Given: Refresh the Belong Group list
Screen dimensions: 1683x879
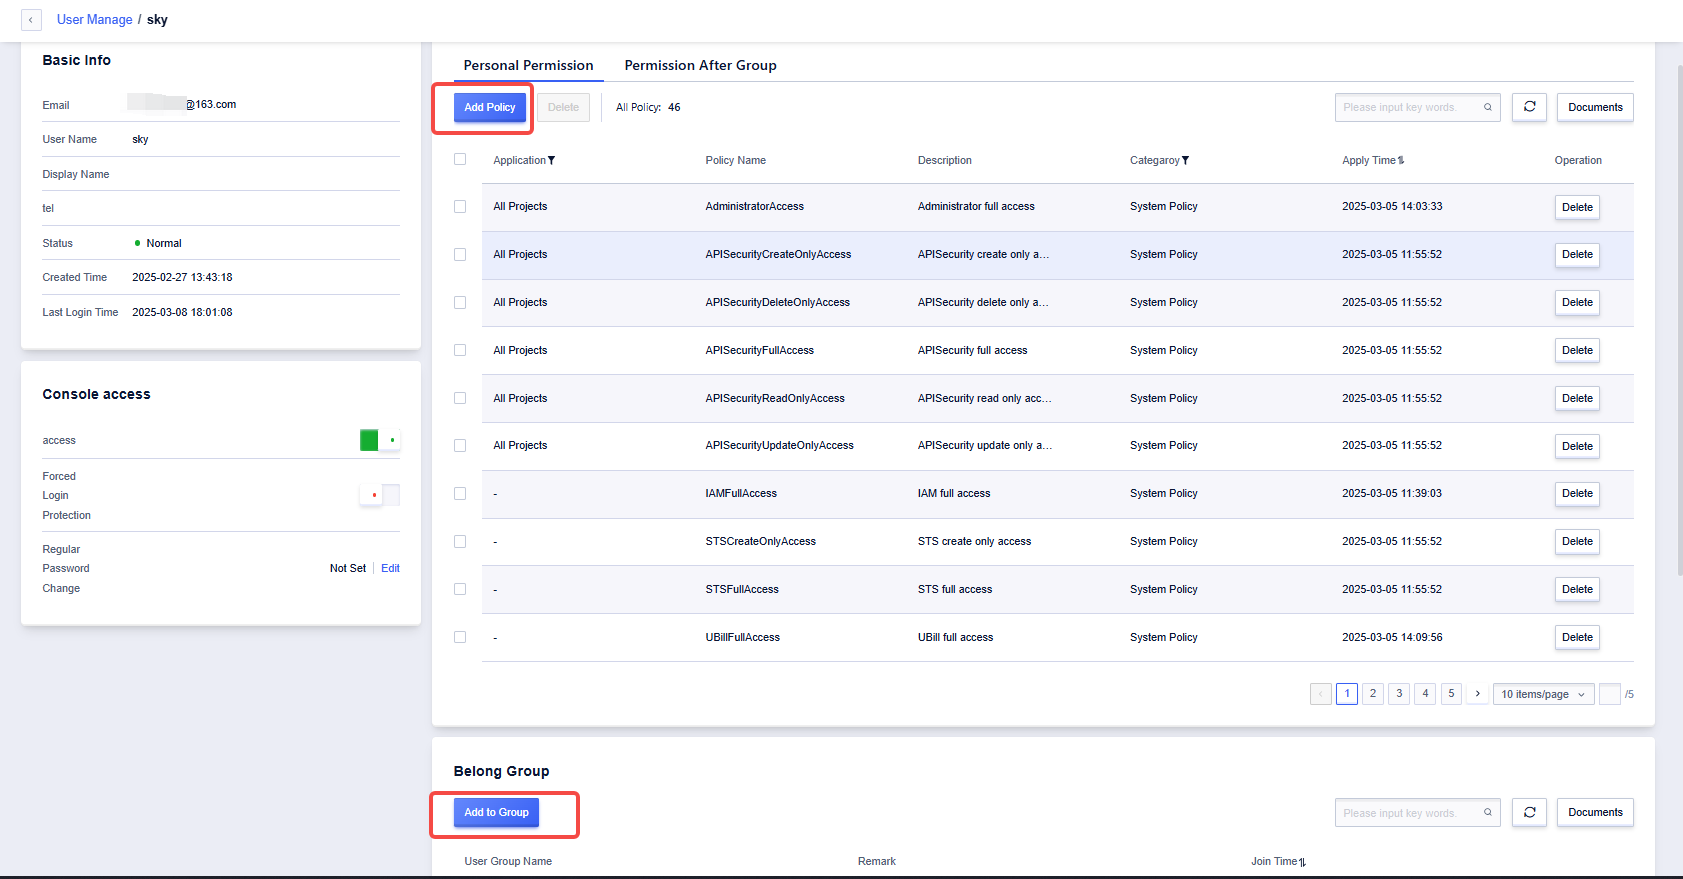Looking at the screenshot, I should [1529, 812].
